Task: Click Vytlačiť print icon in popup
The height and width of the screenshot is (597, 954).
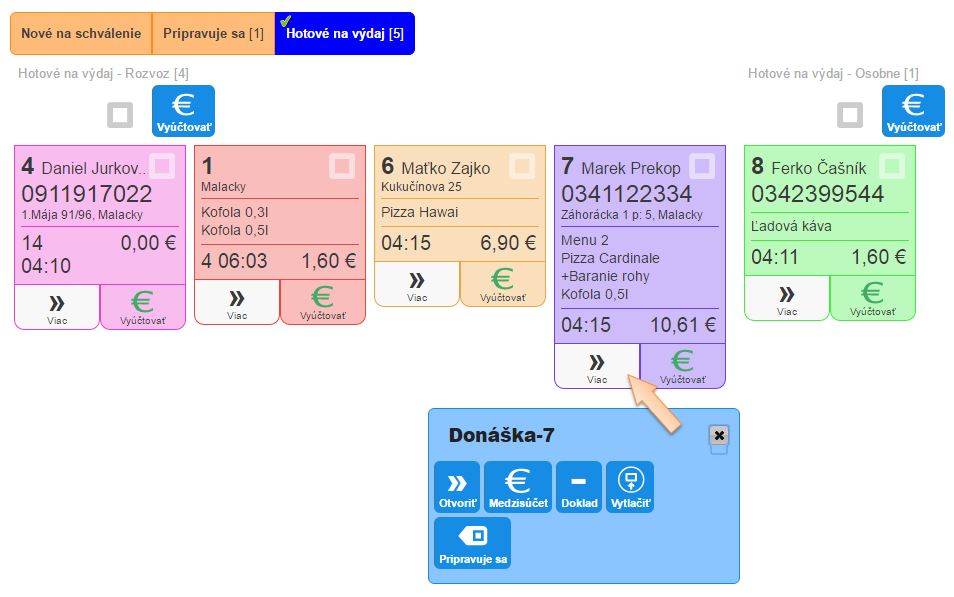Action: (631, 487)
